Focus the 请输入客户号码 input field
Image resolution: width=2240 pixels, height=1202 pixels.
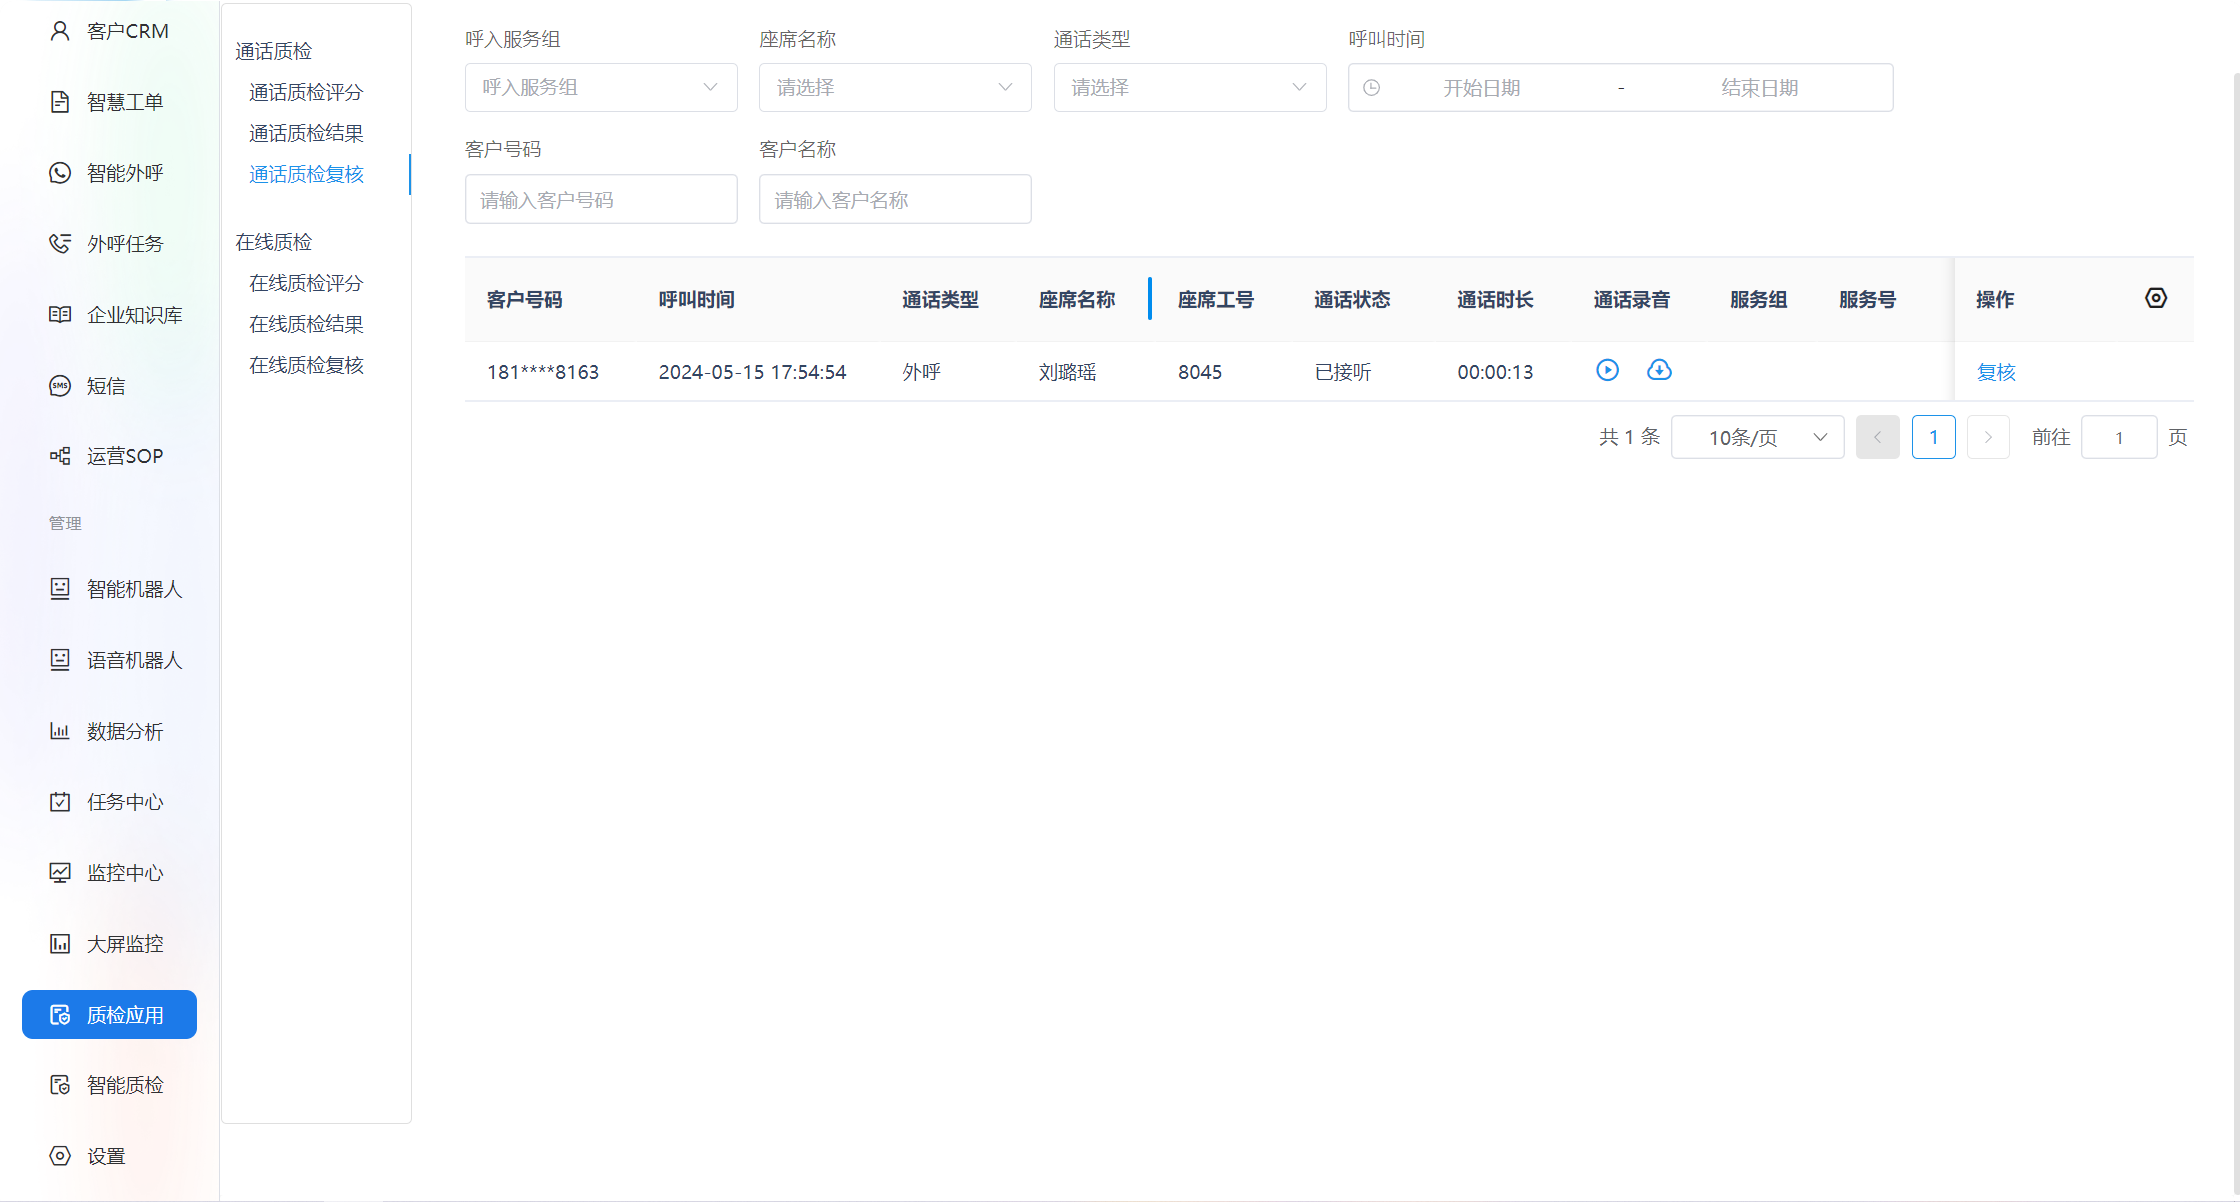click(601, 200)
